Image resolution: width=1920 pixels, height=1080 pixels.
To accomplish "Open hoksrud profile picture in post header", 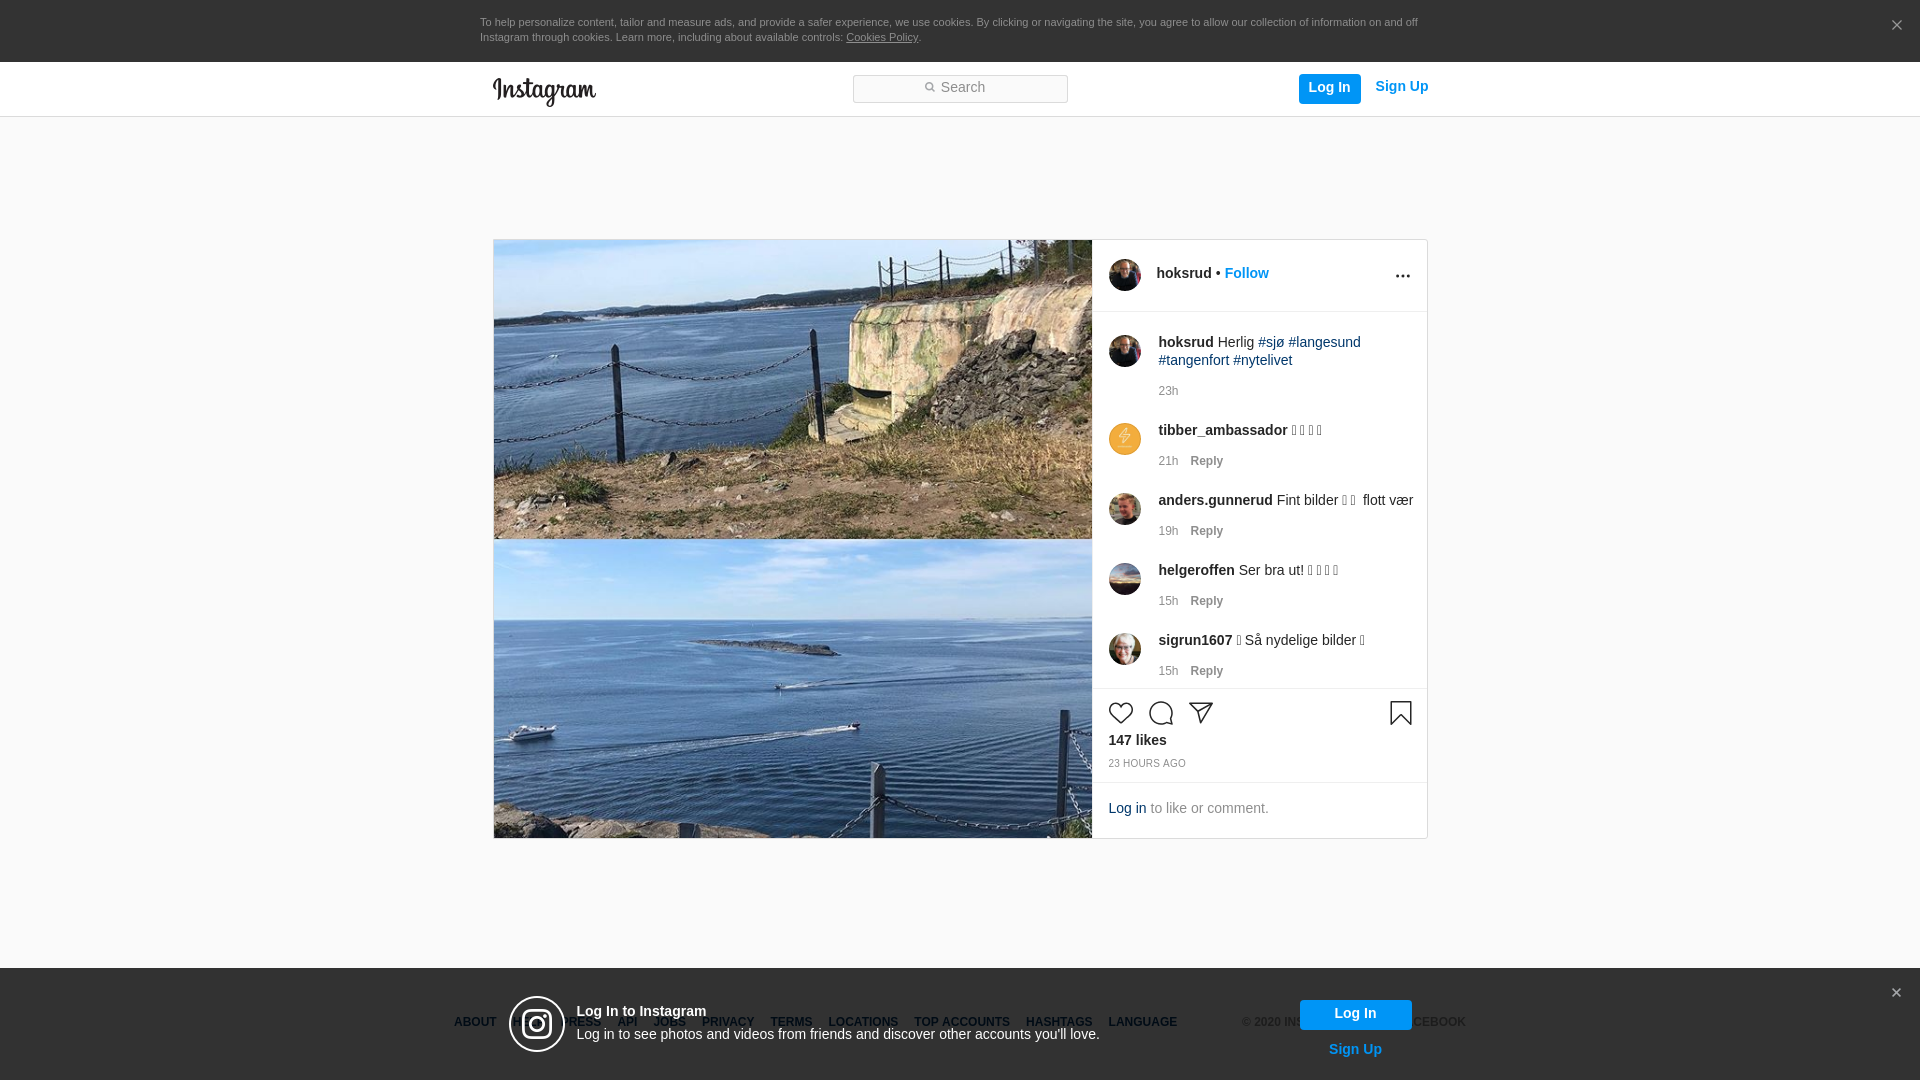I will [1124, 275].
